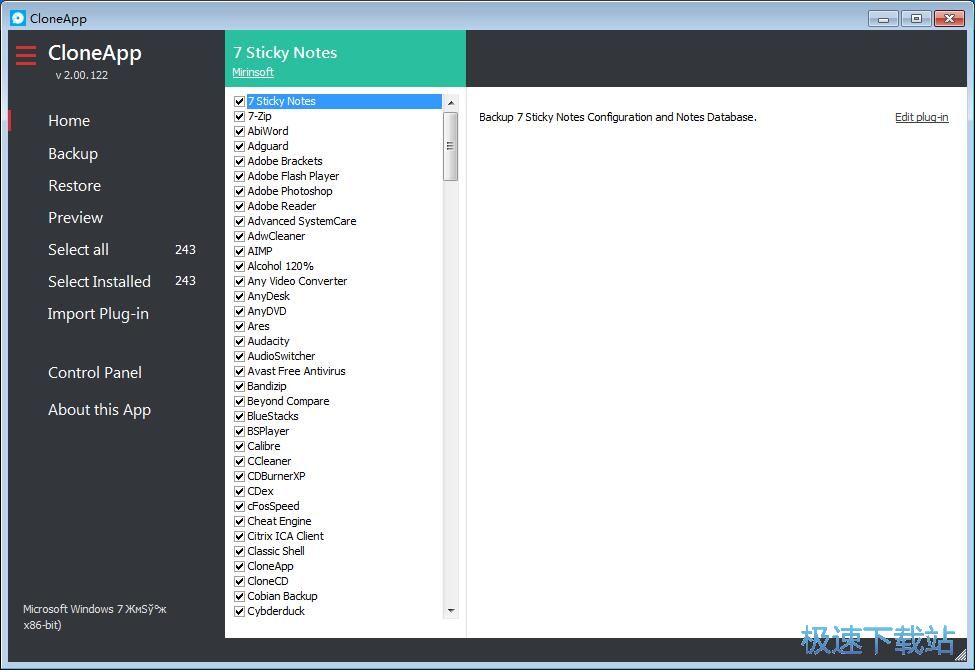Screen dimensions: 975x670
Task: Select Alcohol 120% in the list
Action: [x=280, y=266]
